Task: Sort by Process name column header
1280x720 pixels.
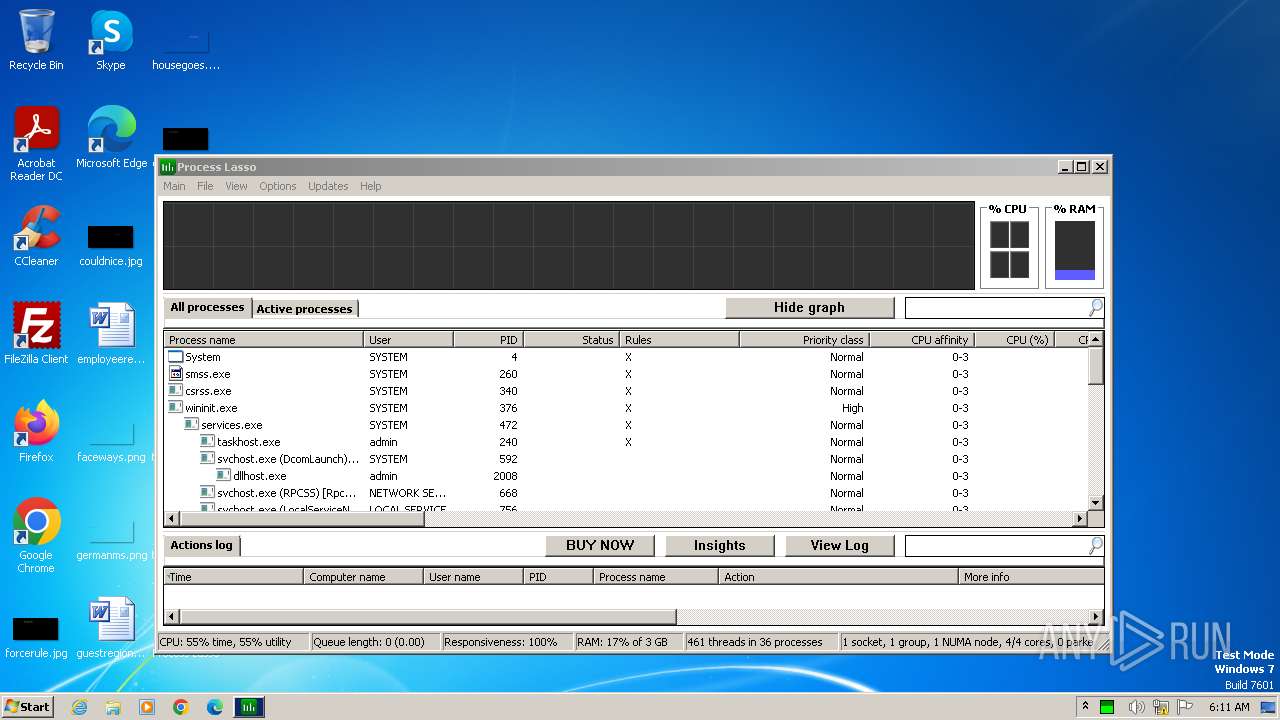Action: pyautogui.click(x=264, y=340)
